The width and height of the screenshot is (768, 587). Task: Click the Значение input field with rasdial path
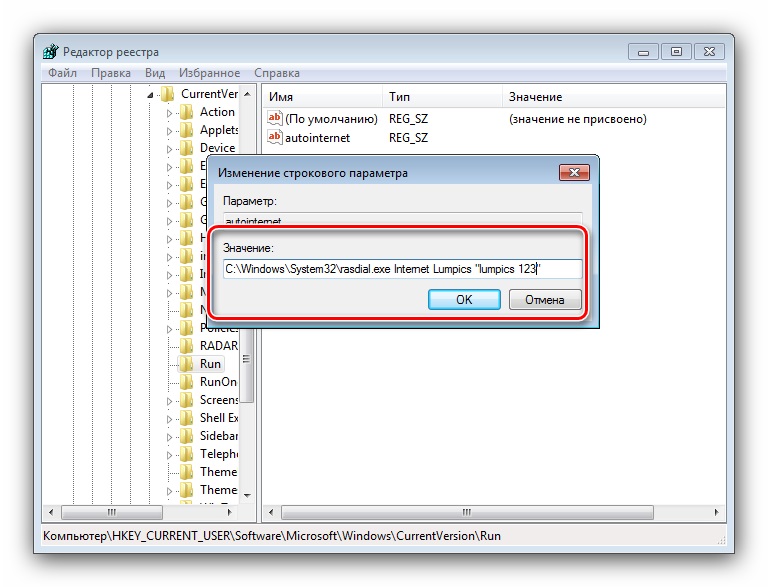(x=403, y=269)
